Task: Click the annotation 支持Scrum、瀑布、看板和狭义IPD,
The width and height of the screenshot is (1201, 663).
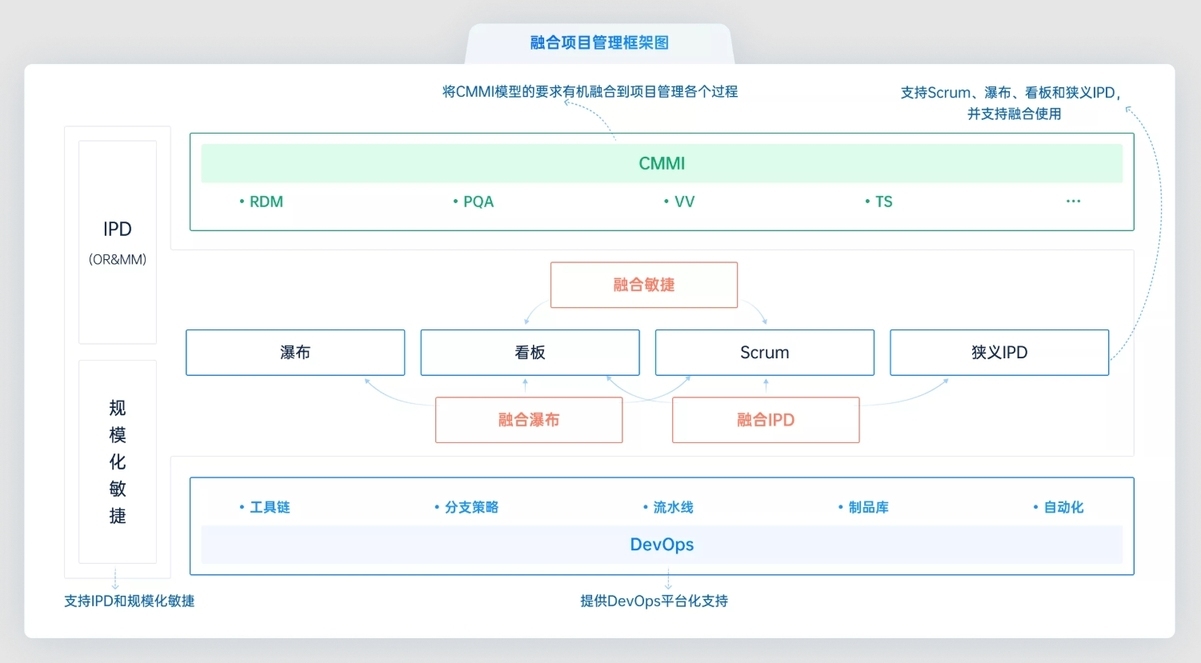Action: click(1011, 92)
